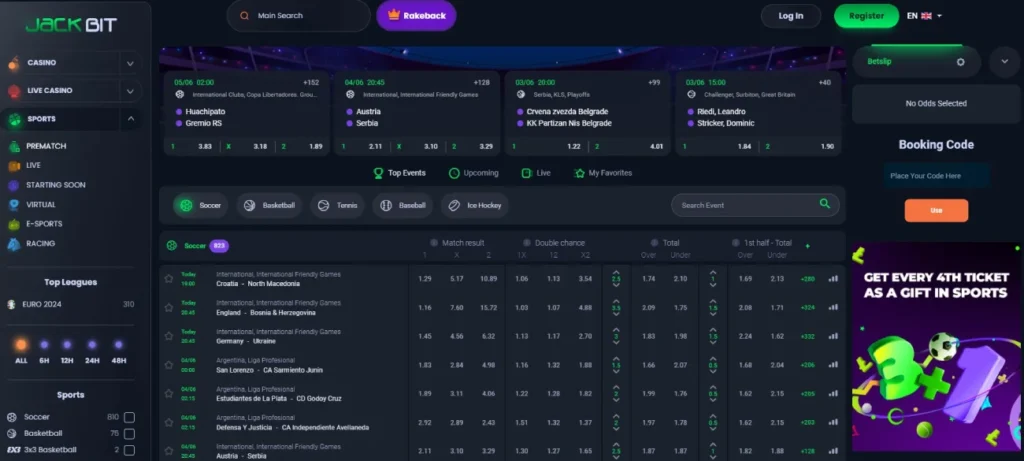Select the 24H time filter
This screenshot has width=1024, height=461.
click(x=92, y=351)
